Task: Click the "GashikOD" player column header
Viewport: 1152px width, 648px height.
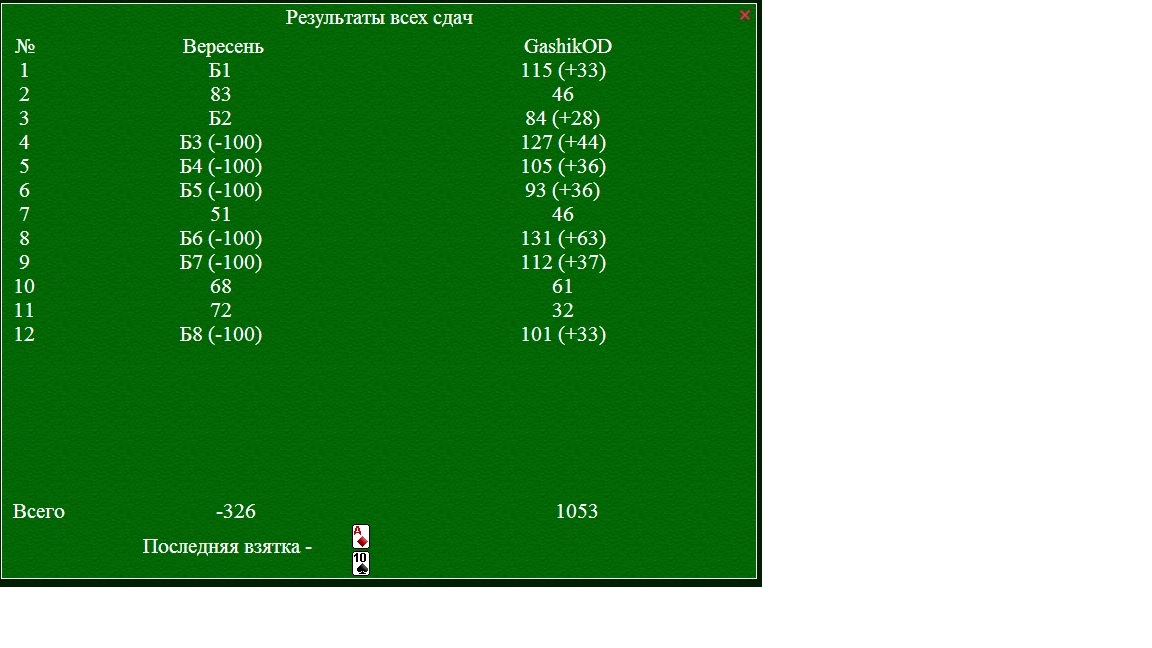Action: coord(567,46)
